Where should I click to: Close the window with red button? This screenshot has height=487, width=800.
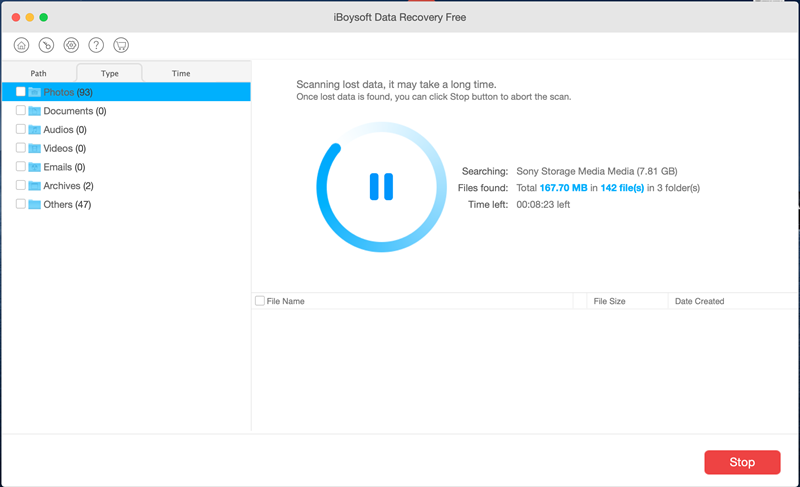pyautogui.click(x=16, y=17)
